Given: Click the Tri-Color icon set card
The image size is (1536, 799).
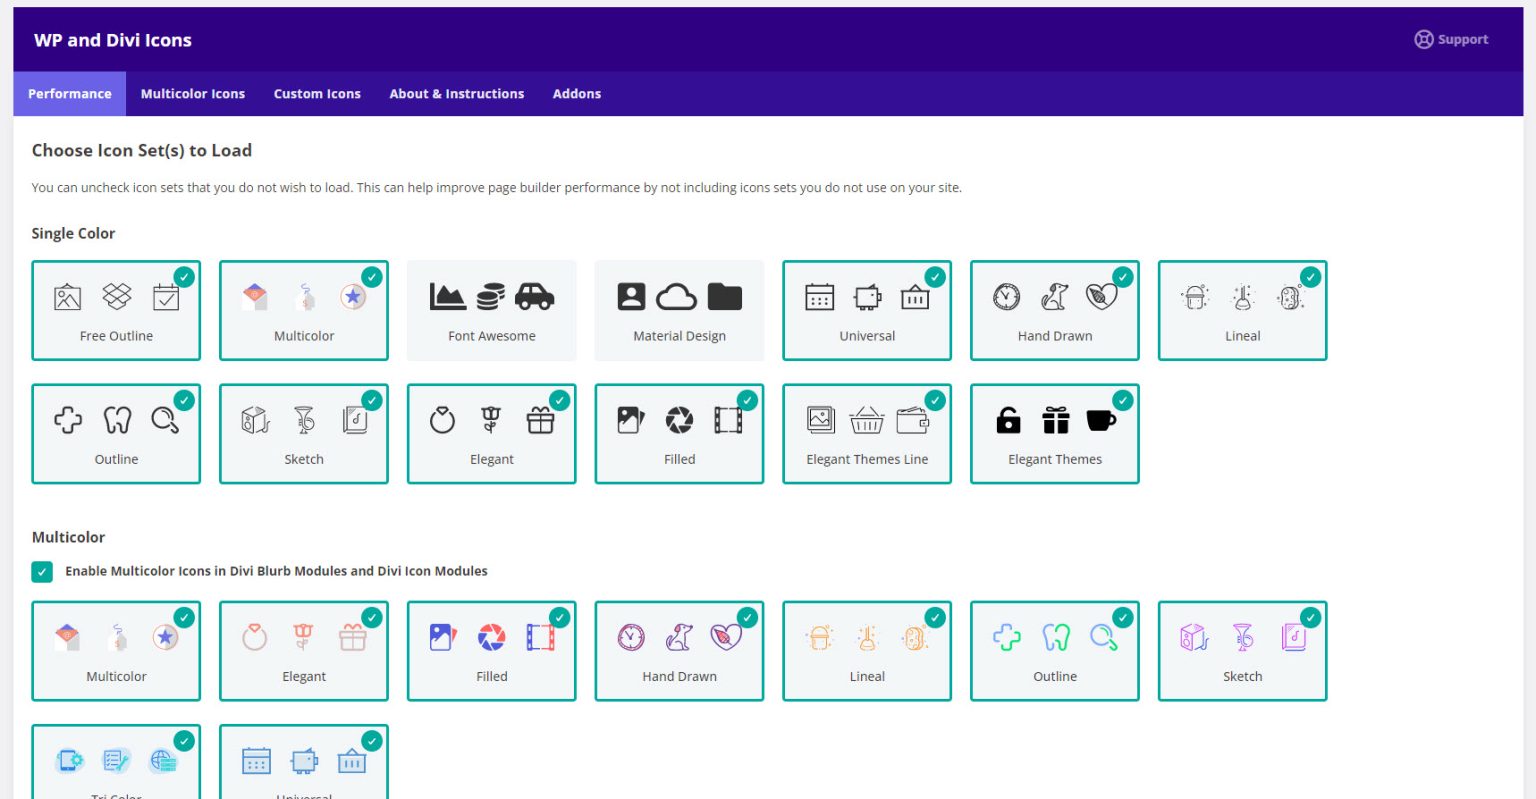Looking at the screenshot, I should (x=116, y=762).
